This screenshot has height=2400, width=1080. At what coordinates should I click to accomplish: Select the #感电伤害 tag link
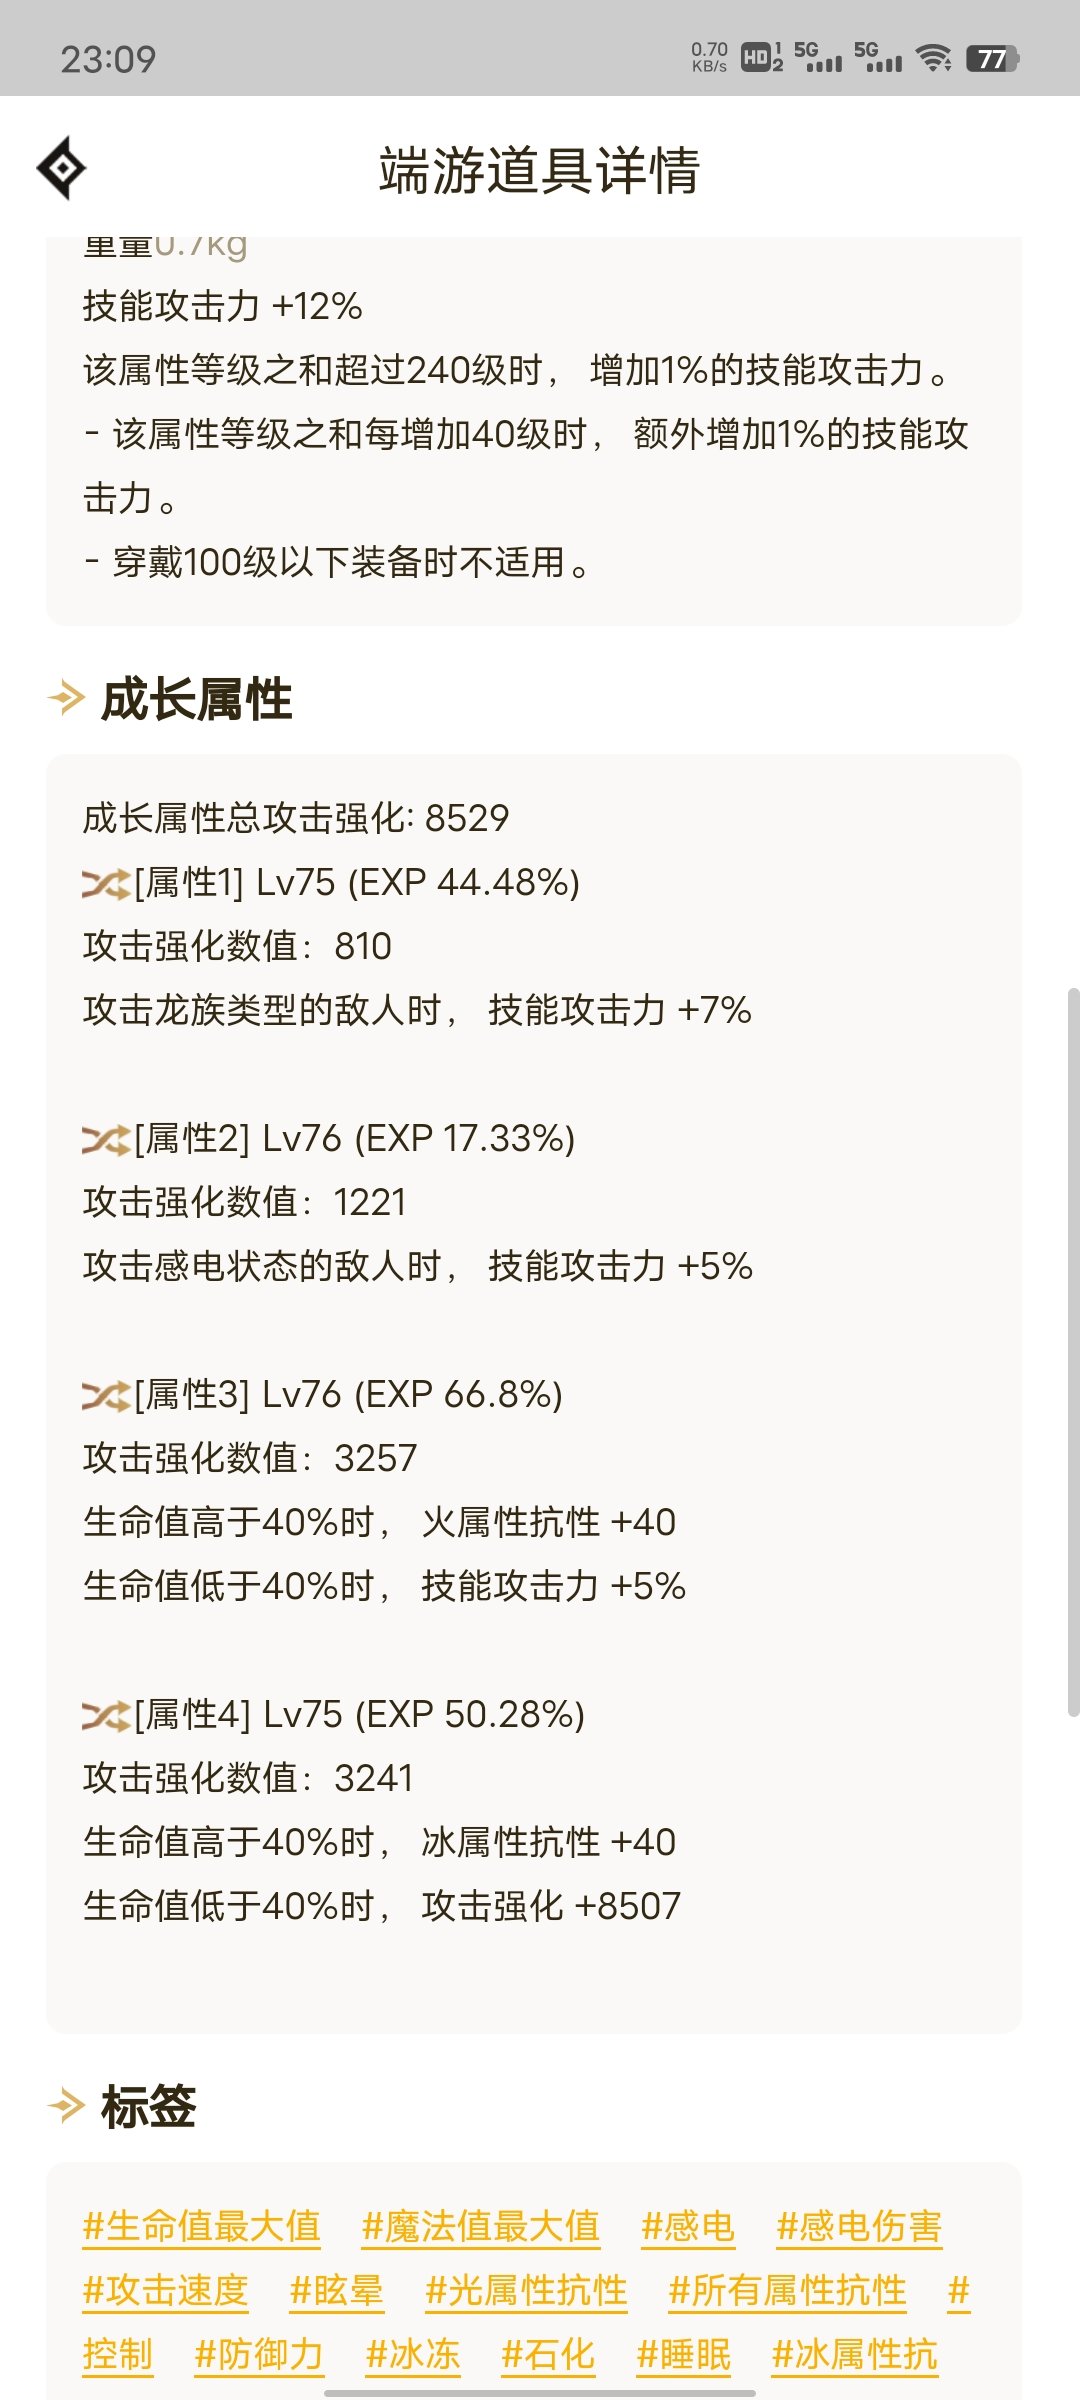pyautogui.click(x=859, y=2226)
